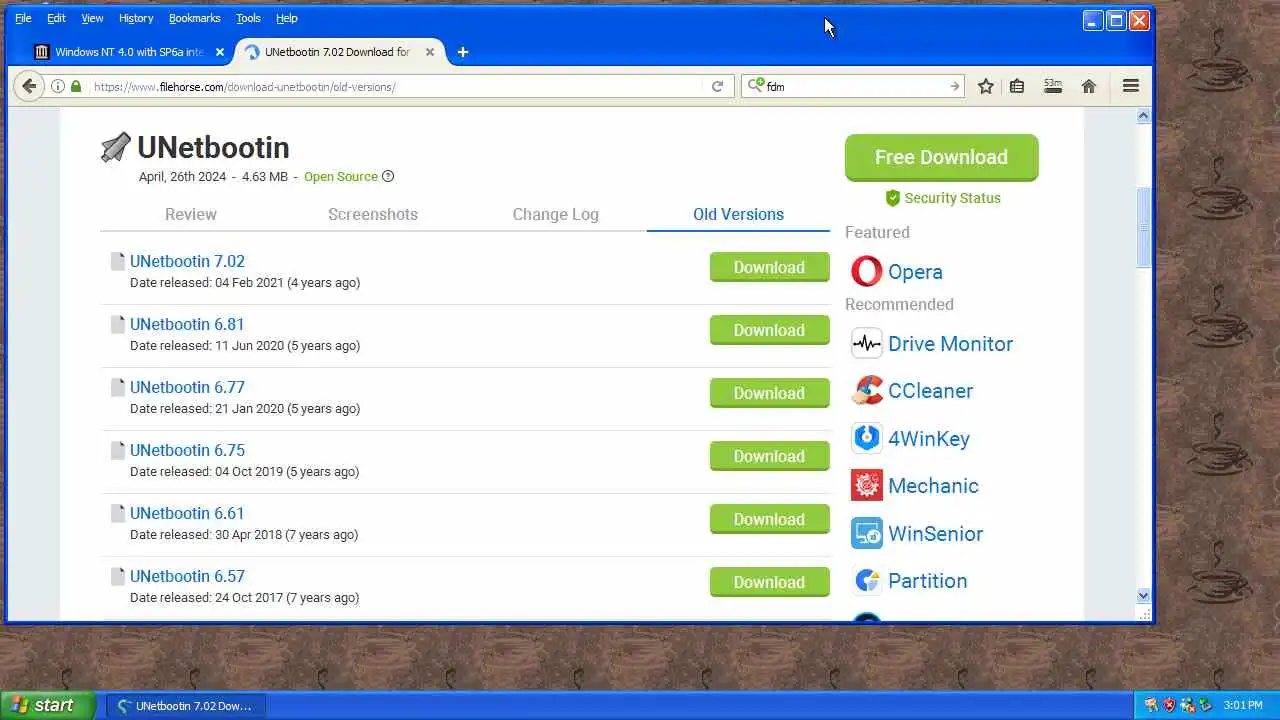The width and height of the screenshot is (1280, 720).
Task: Open a new tab with plus button
Action: click(462, 52)
